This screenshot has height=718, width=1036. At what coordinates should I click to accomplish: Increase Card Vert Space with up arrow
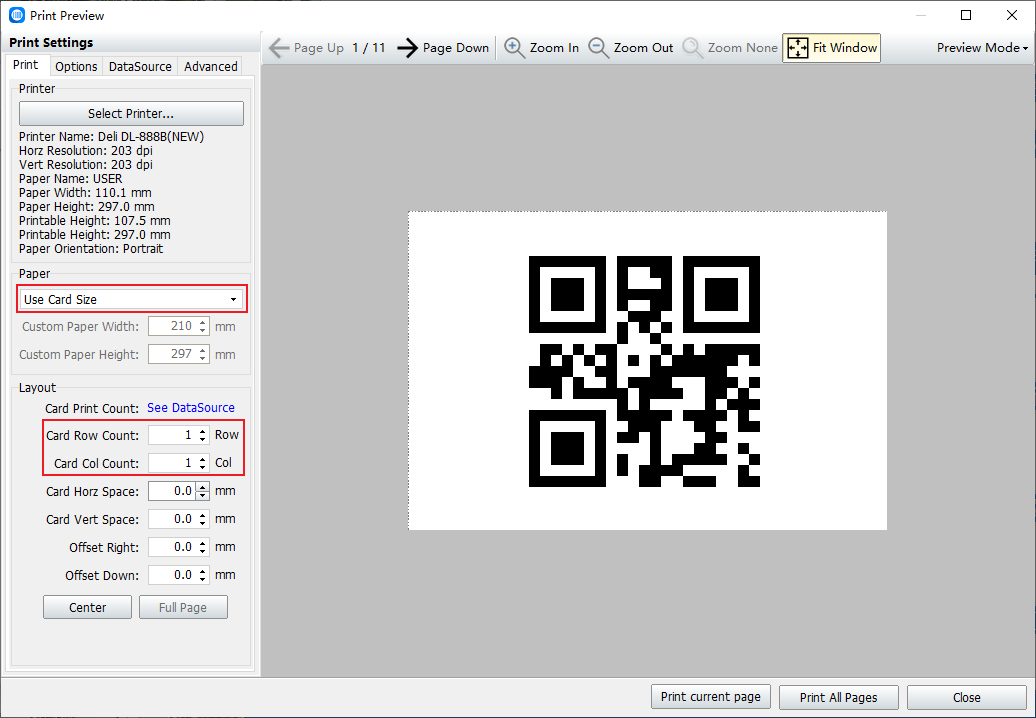203,515
